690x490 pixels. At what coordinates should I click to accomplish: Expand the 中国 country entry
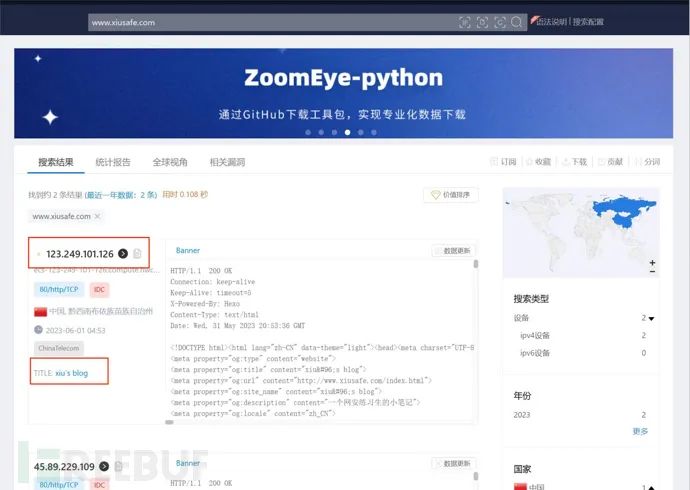point(652,487)
